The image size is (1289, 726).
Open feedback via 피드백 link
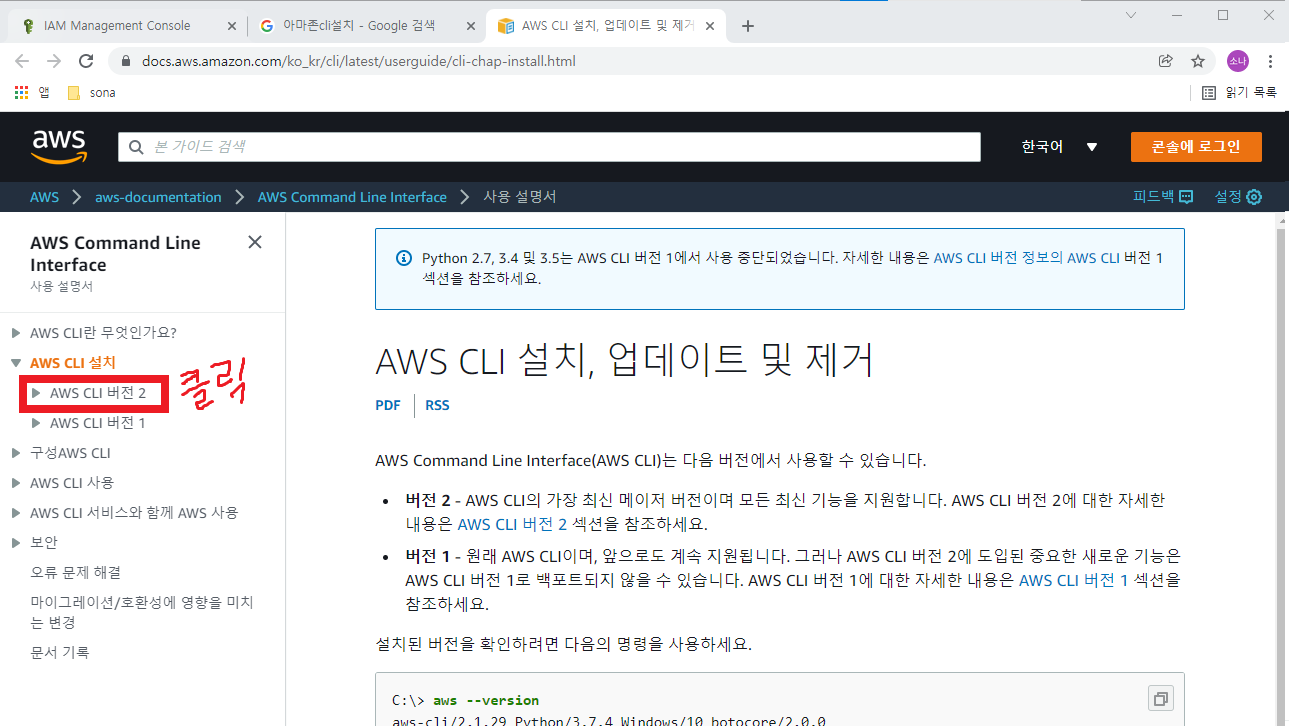(x=1163, y=197)
